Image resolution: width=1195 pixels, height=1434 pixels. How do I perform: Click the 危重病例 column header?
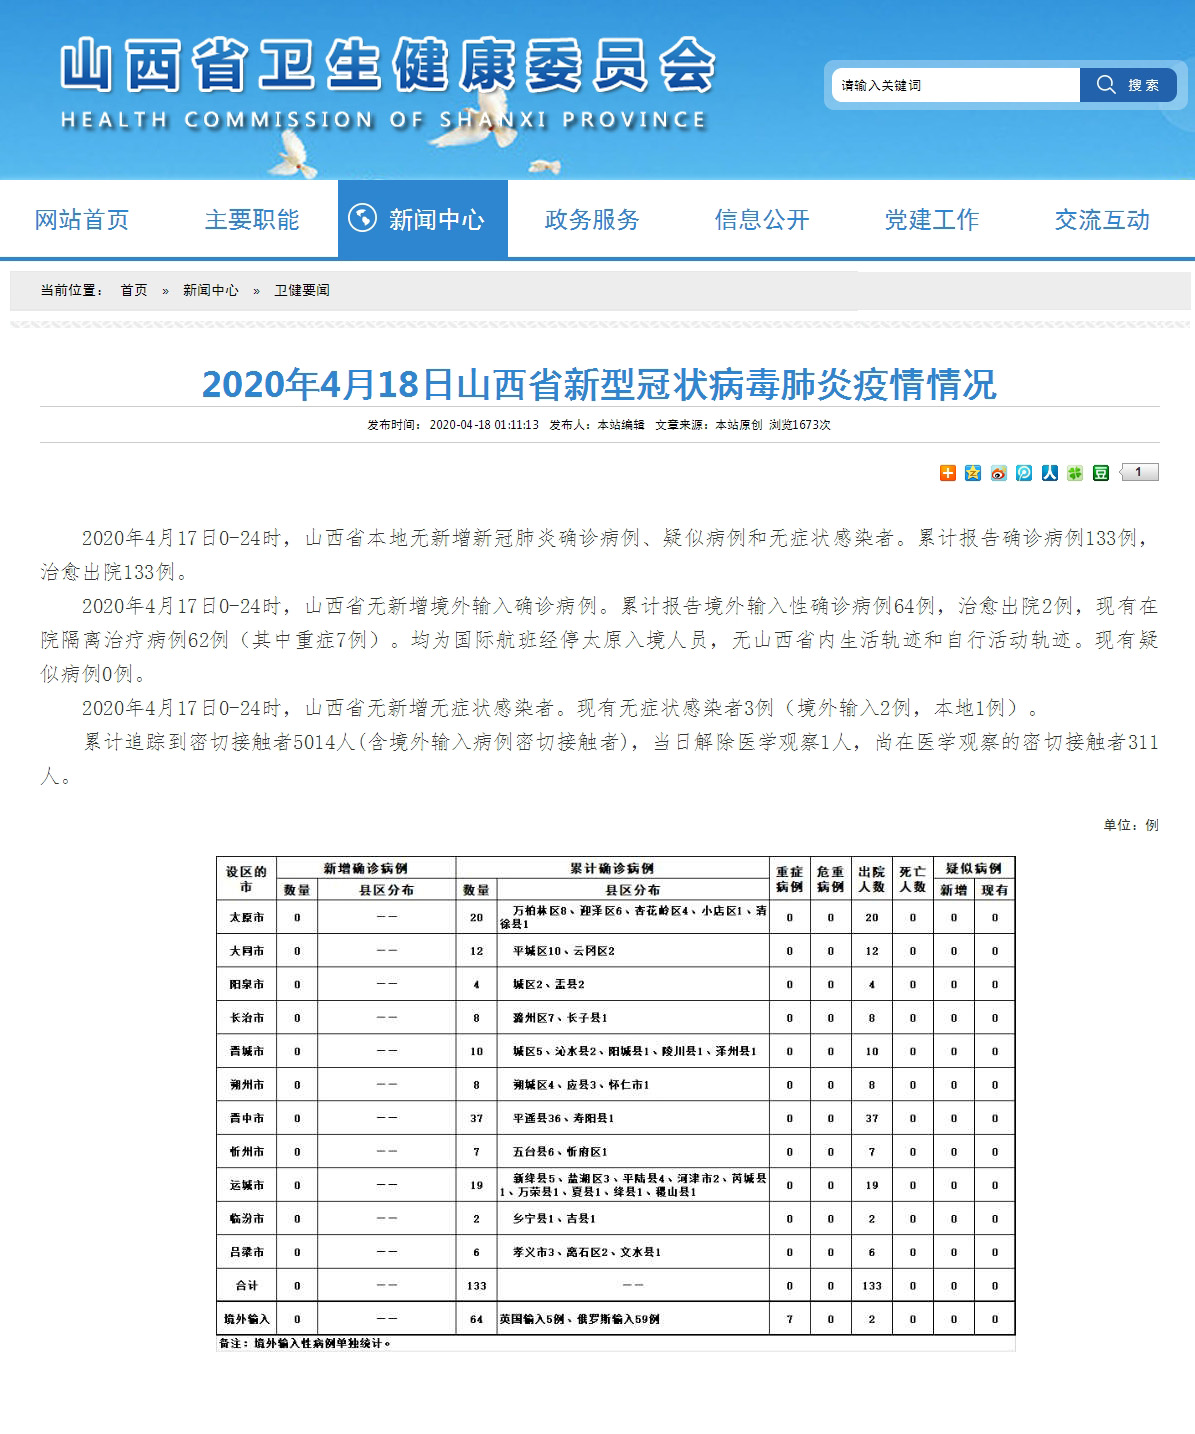coord(831,879)
